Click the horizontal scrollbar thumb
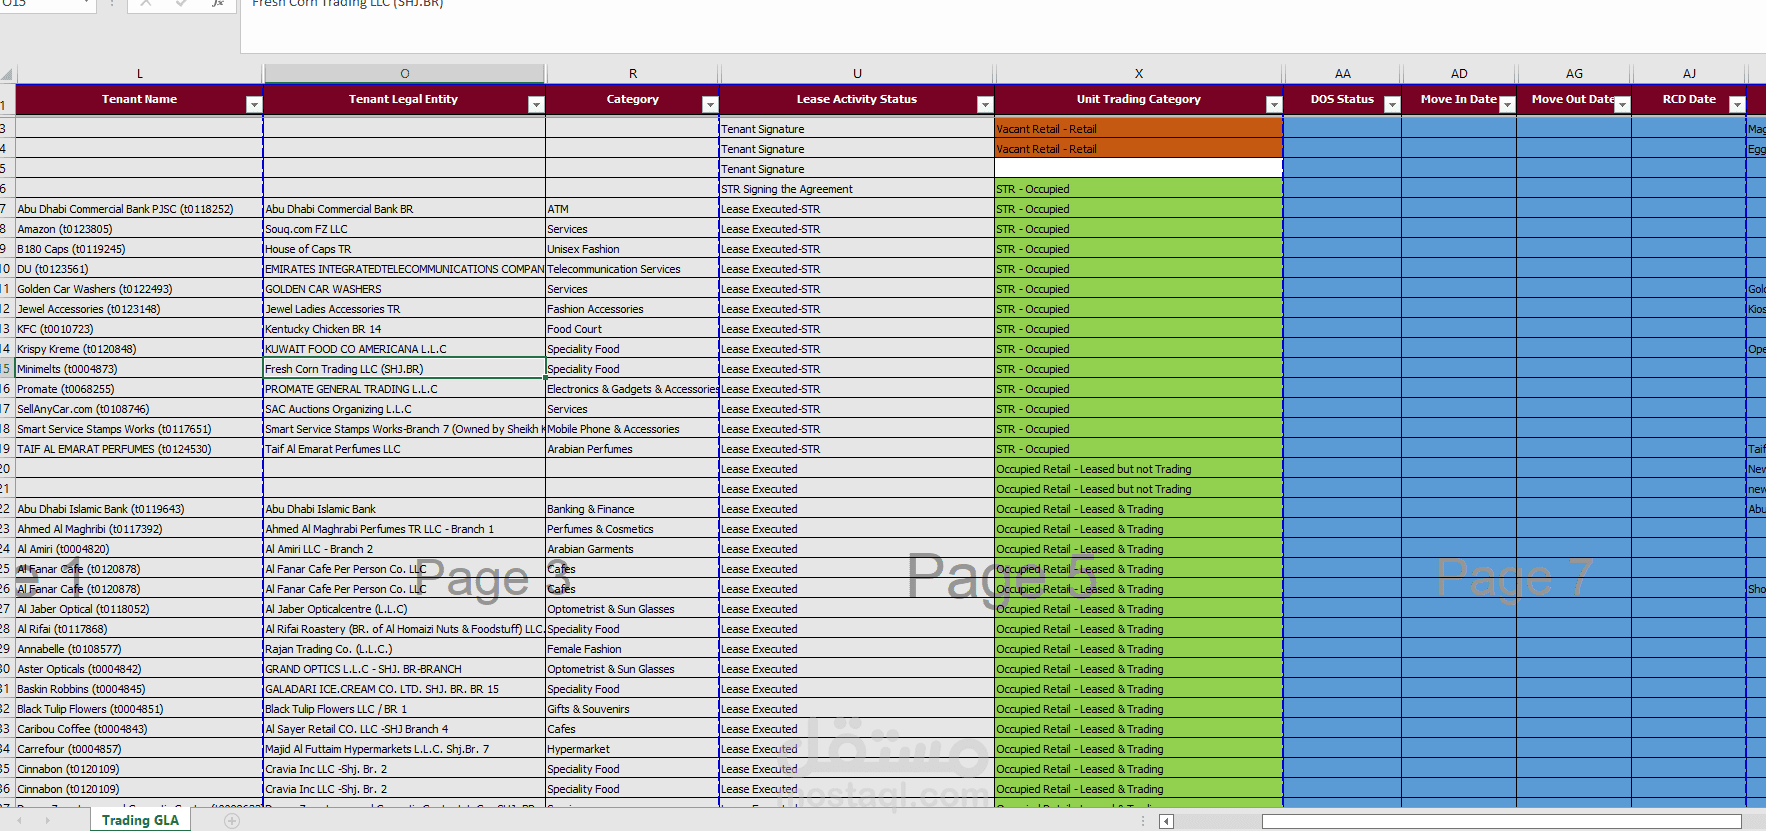 click(1502, 822)
